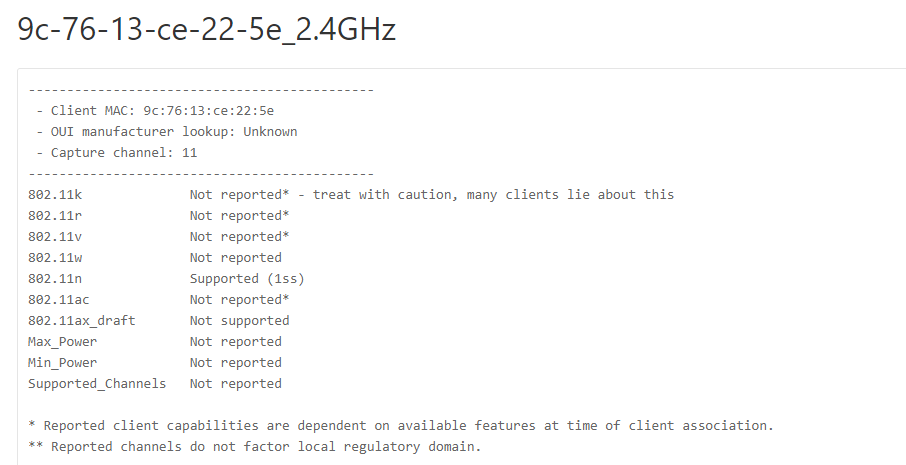The width and height of the screenshot is (906, 465).
Task: Click the treat with caution note
Action: [493, 195]
